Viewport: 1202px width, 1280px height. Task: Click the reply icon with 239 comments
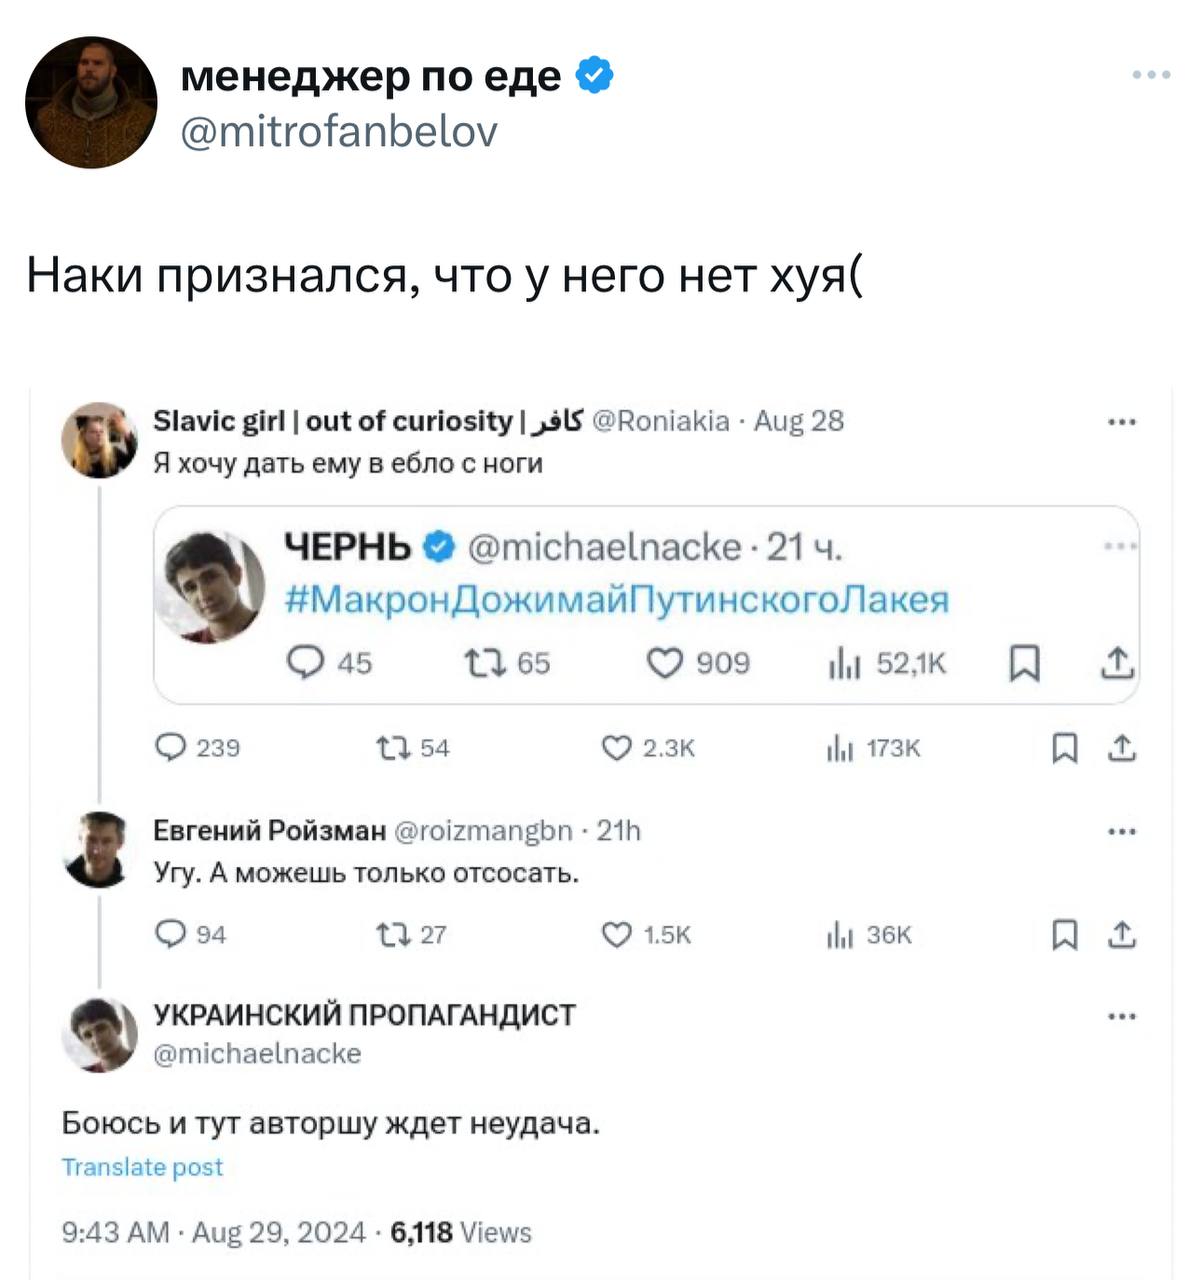tap(172, 748)
